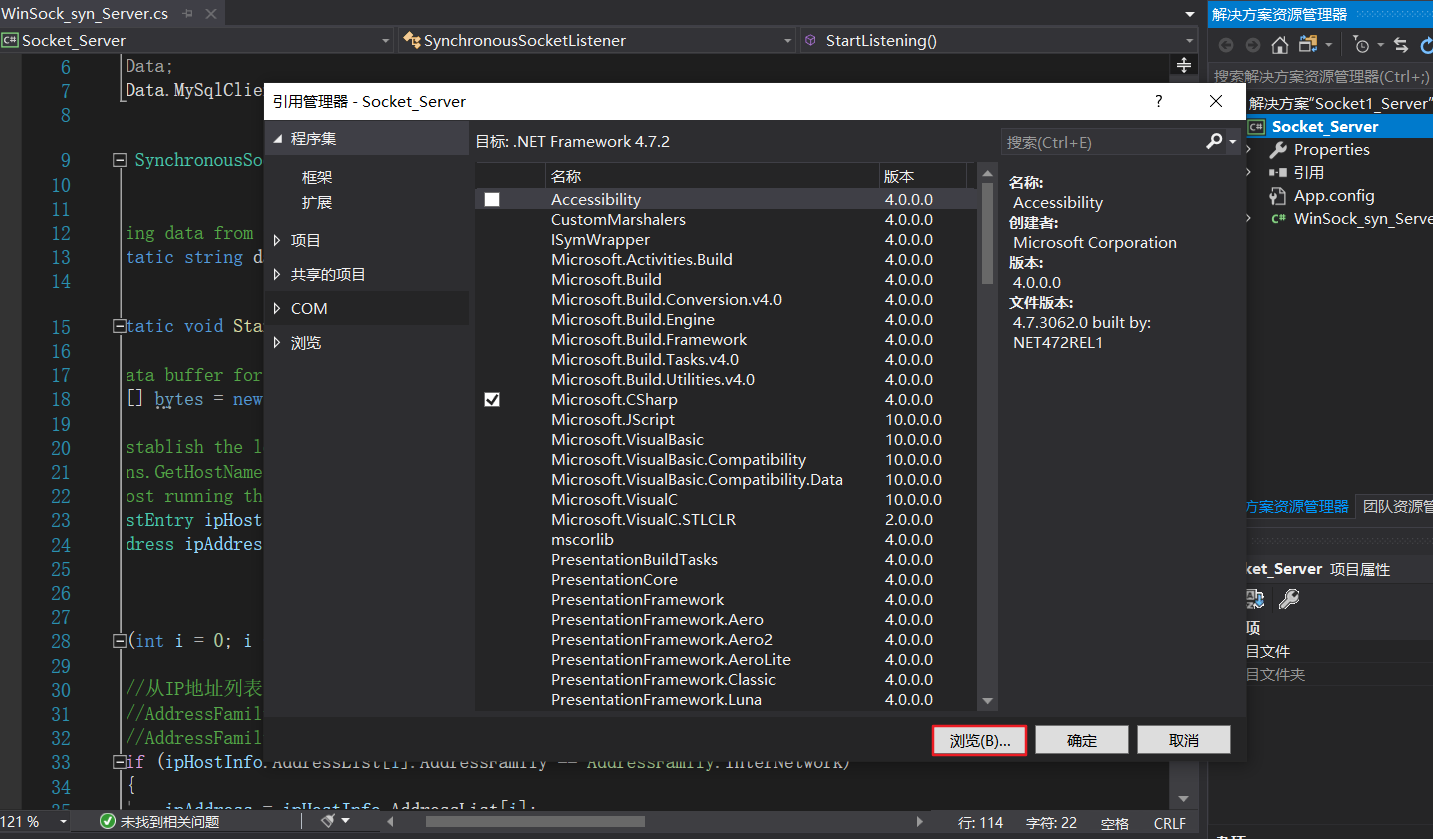Expand the 共享的项目 category
The height and width of the screenshot is (839, 1433).
click(x=278, y=275)
